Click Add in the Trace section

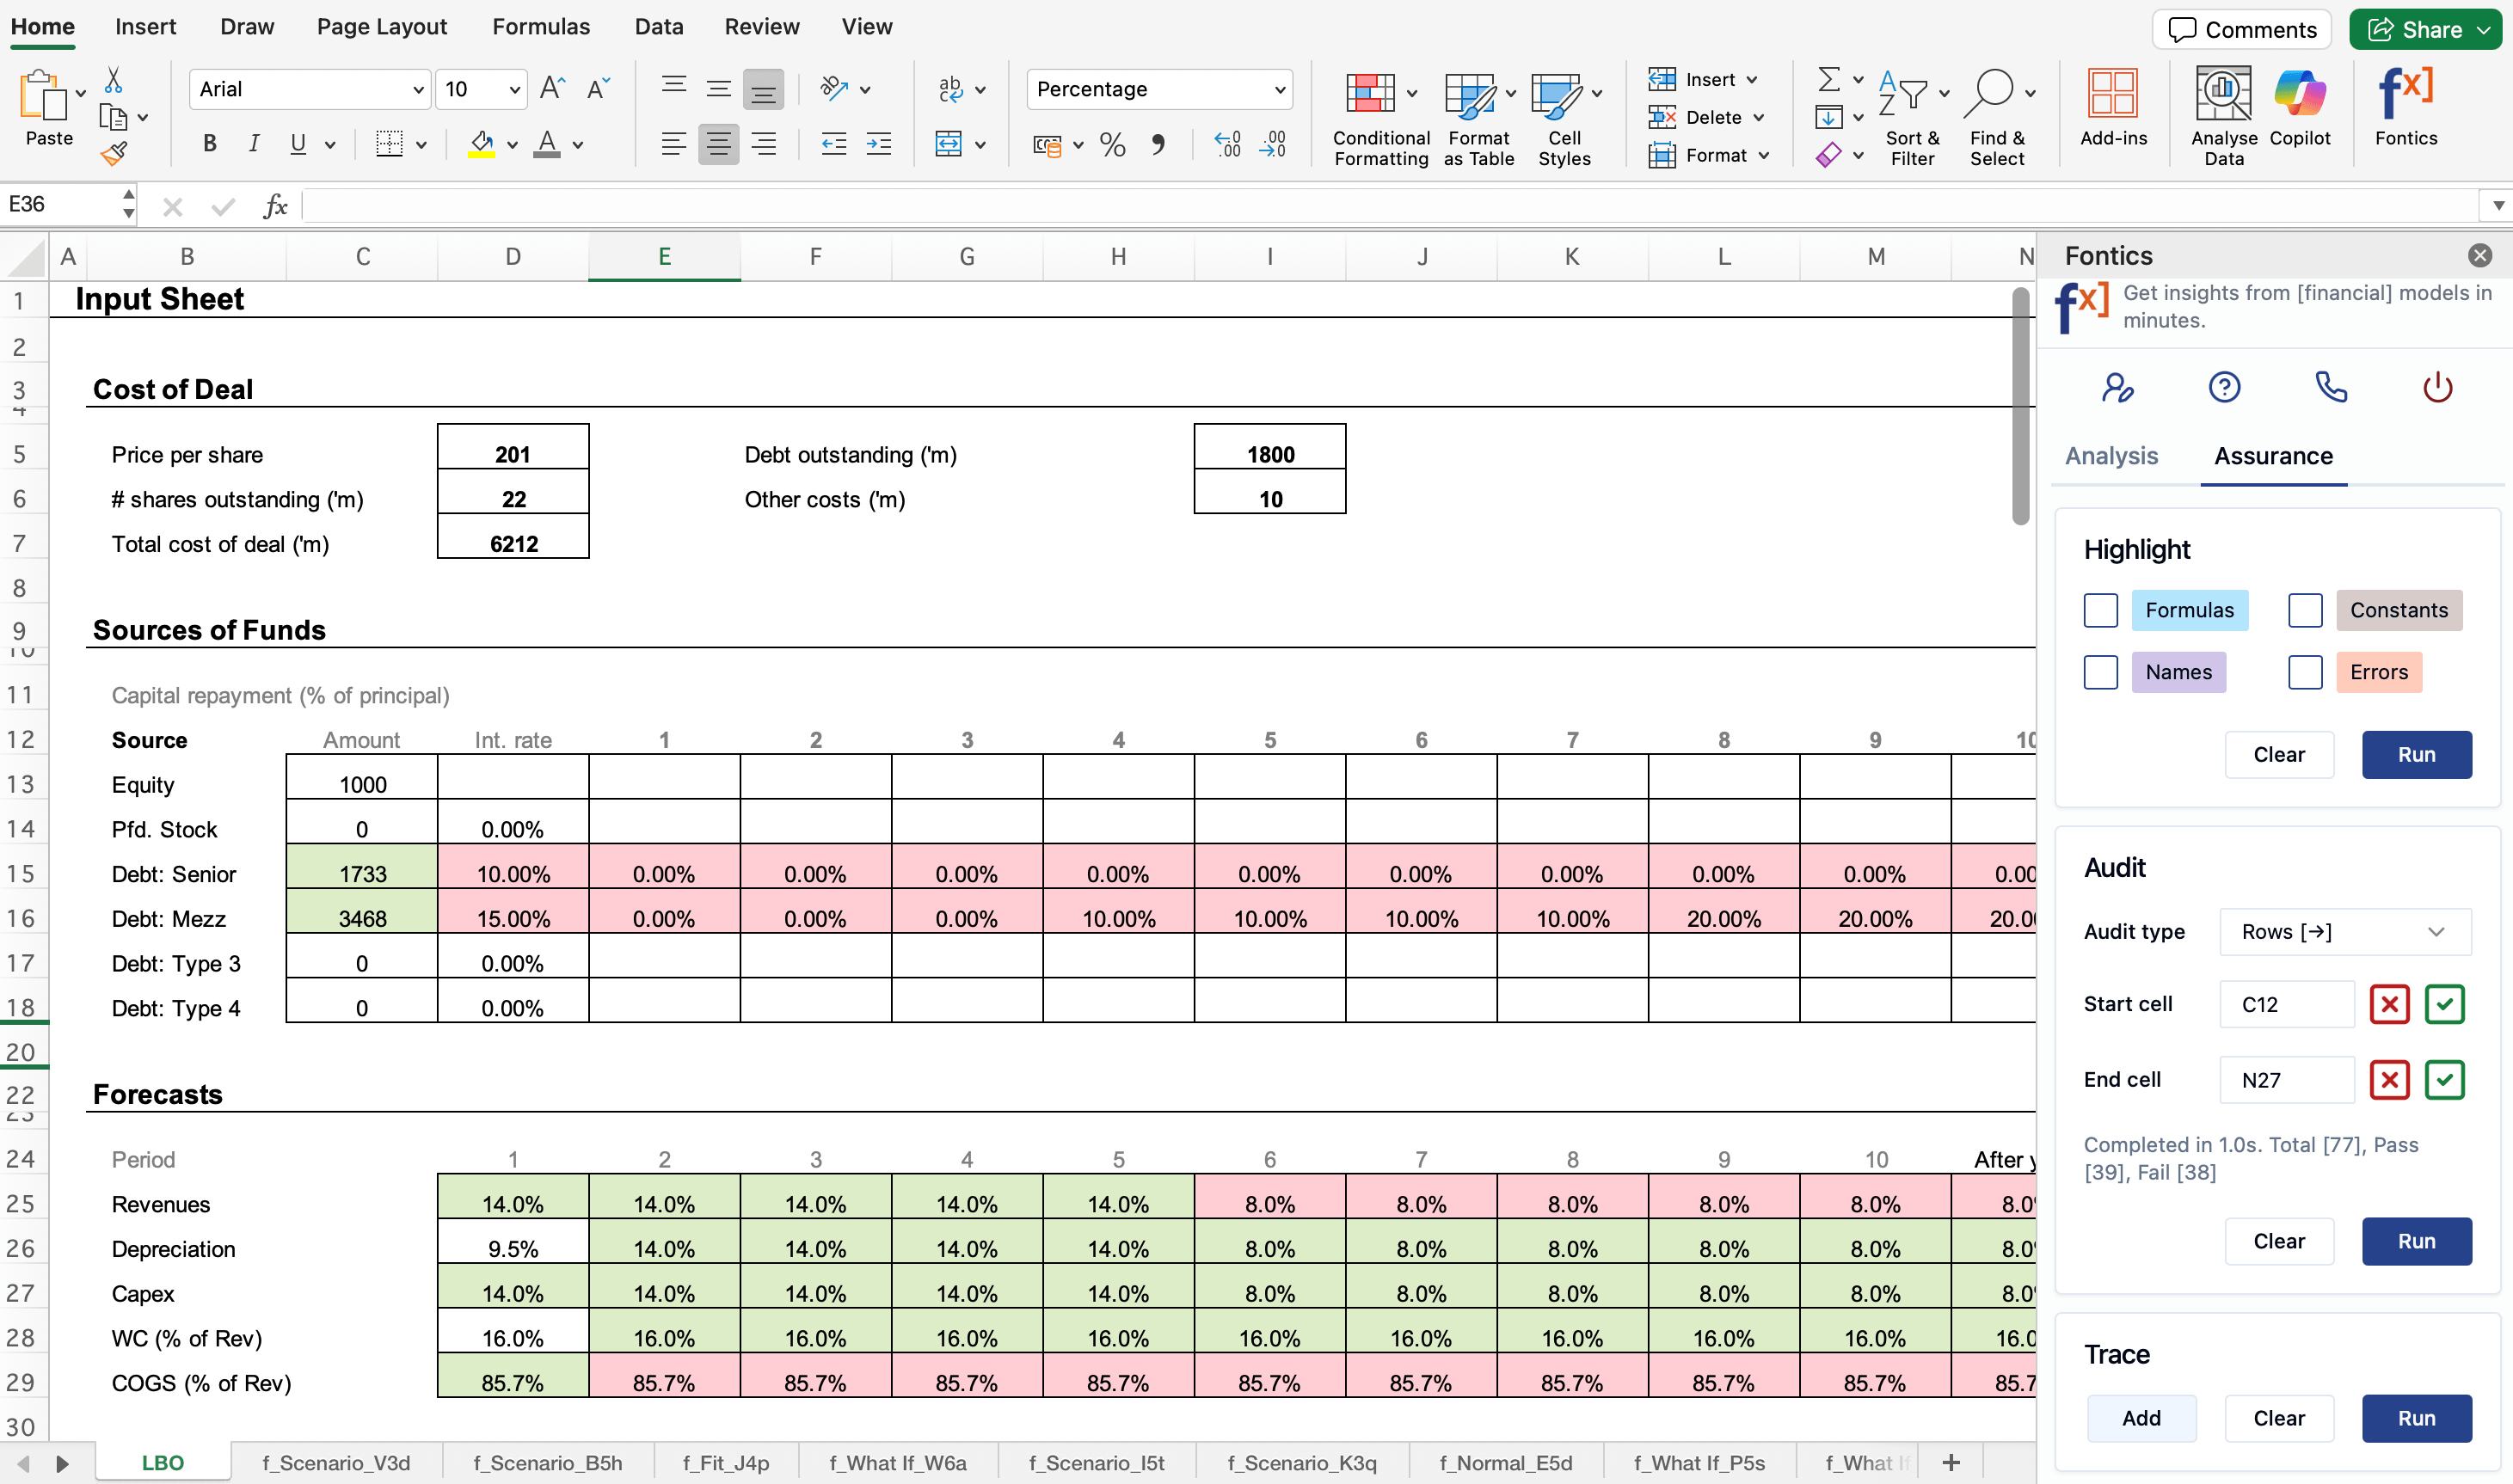pyautogui.click(x=2141, y=1418)
